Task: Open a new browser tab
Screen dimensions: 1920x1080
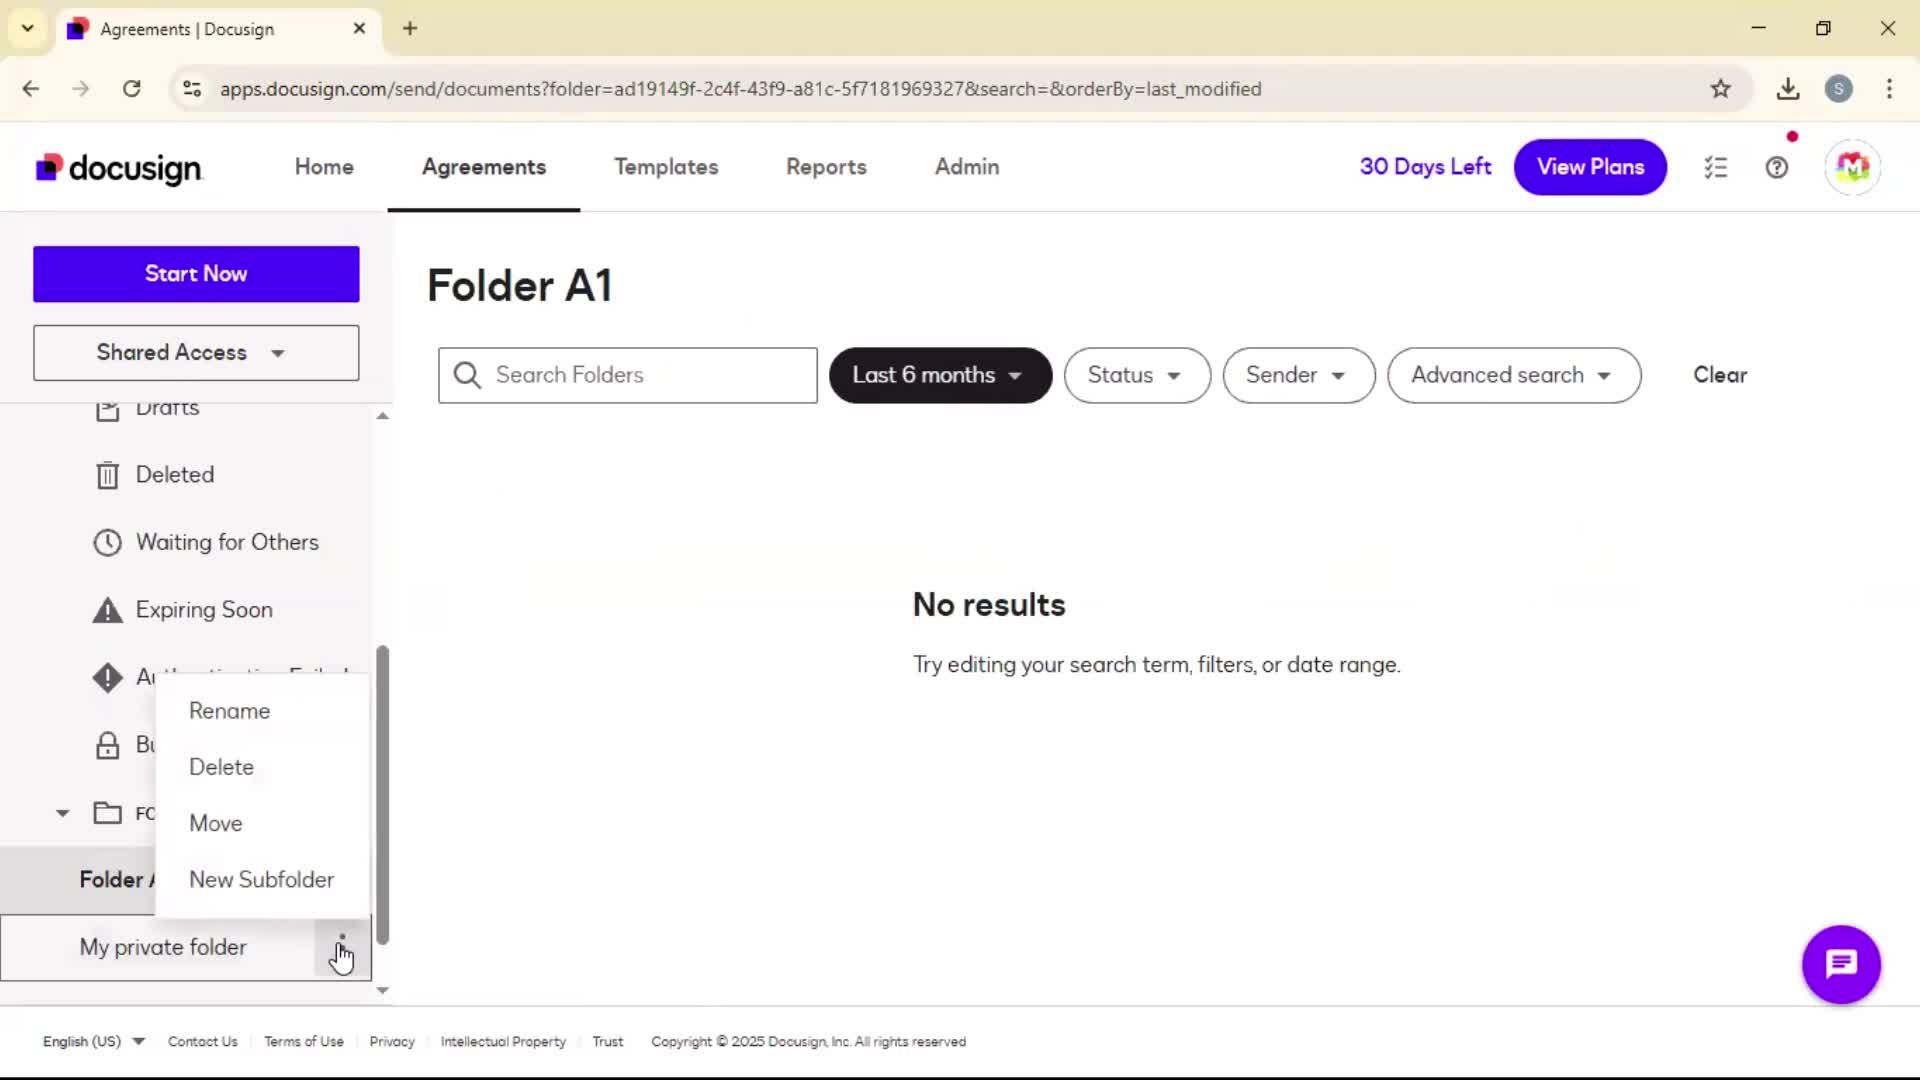Action: pos(410,28)
